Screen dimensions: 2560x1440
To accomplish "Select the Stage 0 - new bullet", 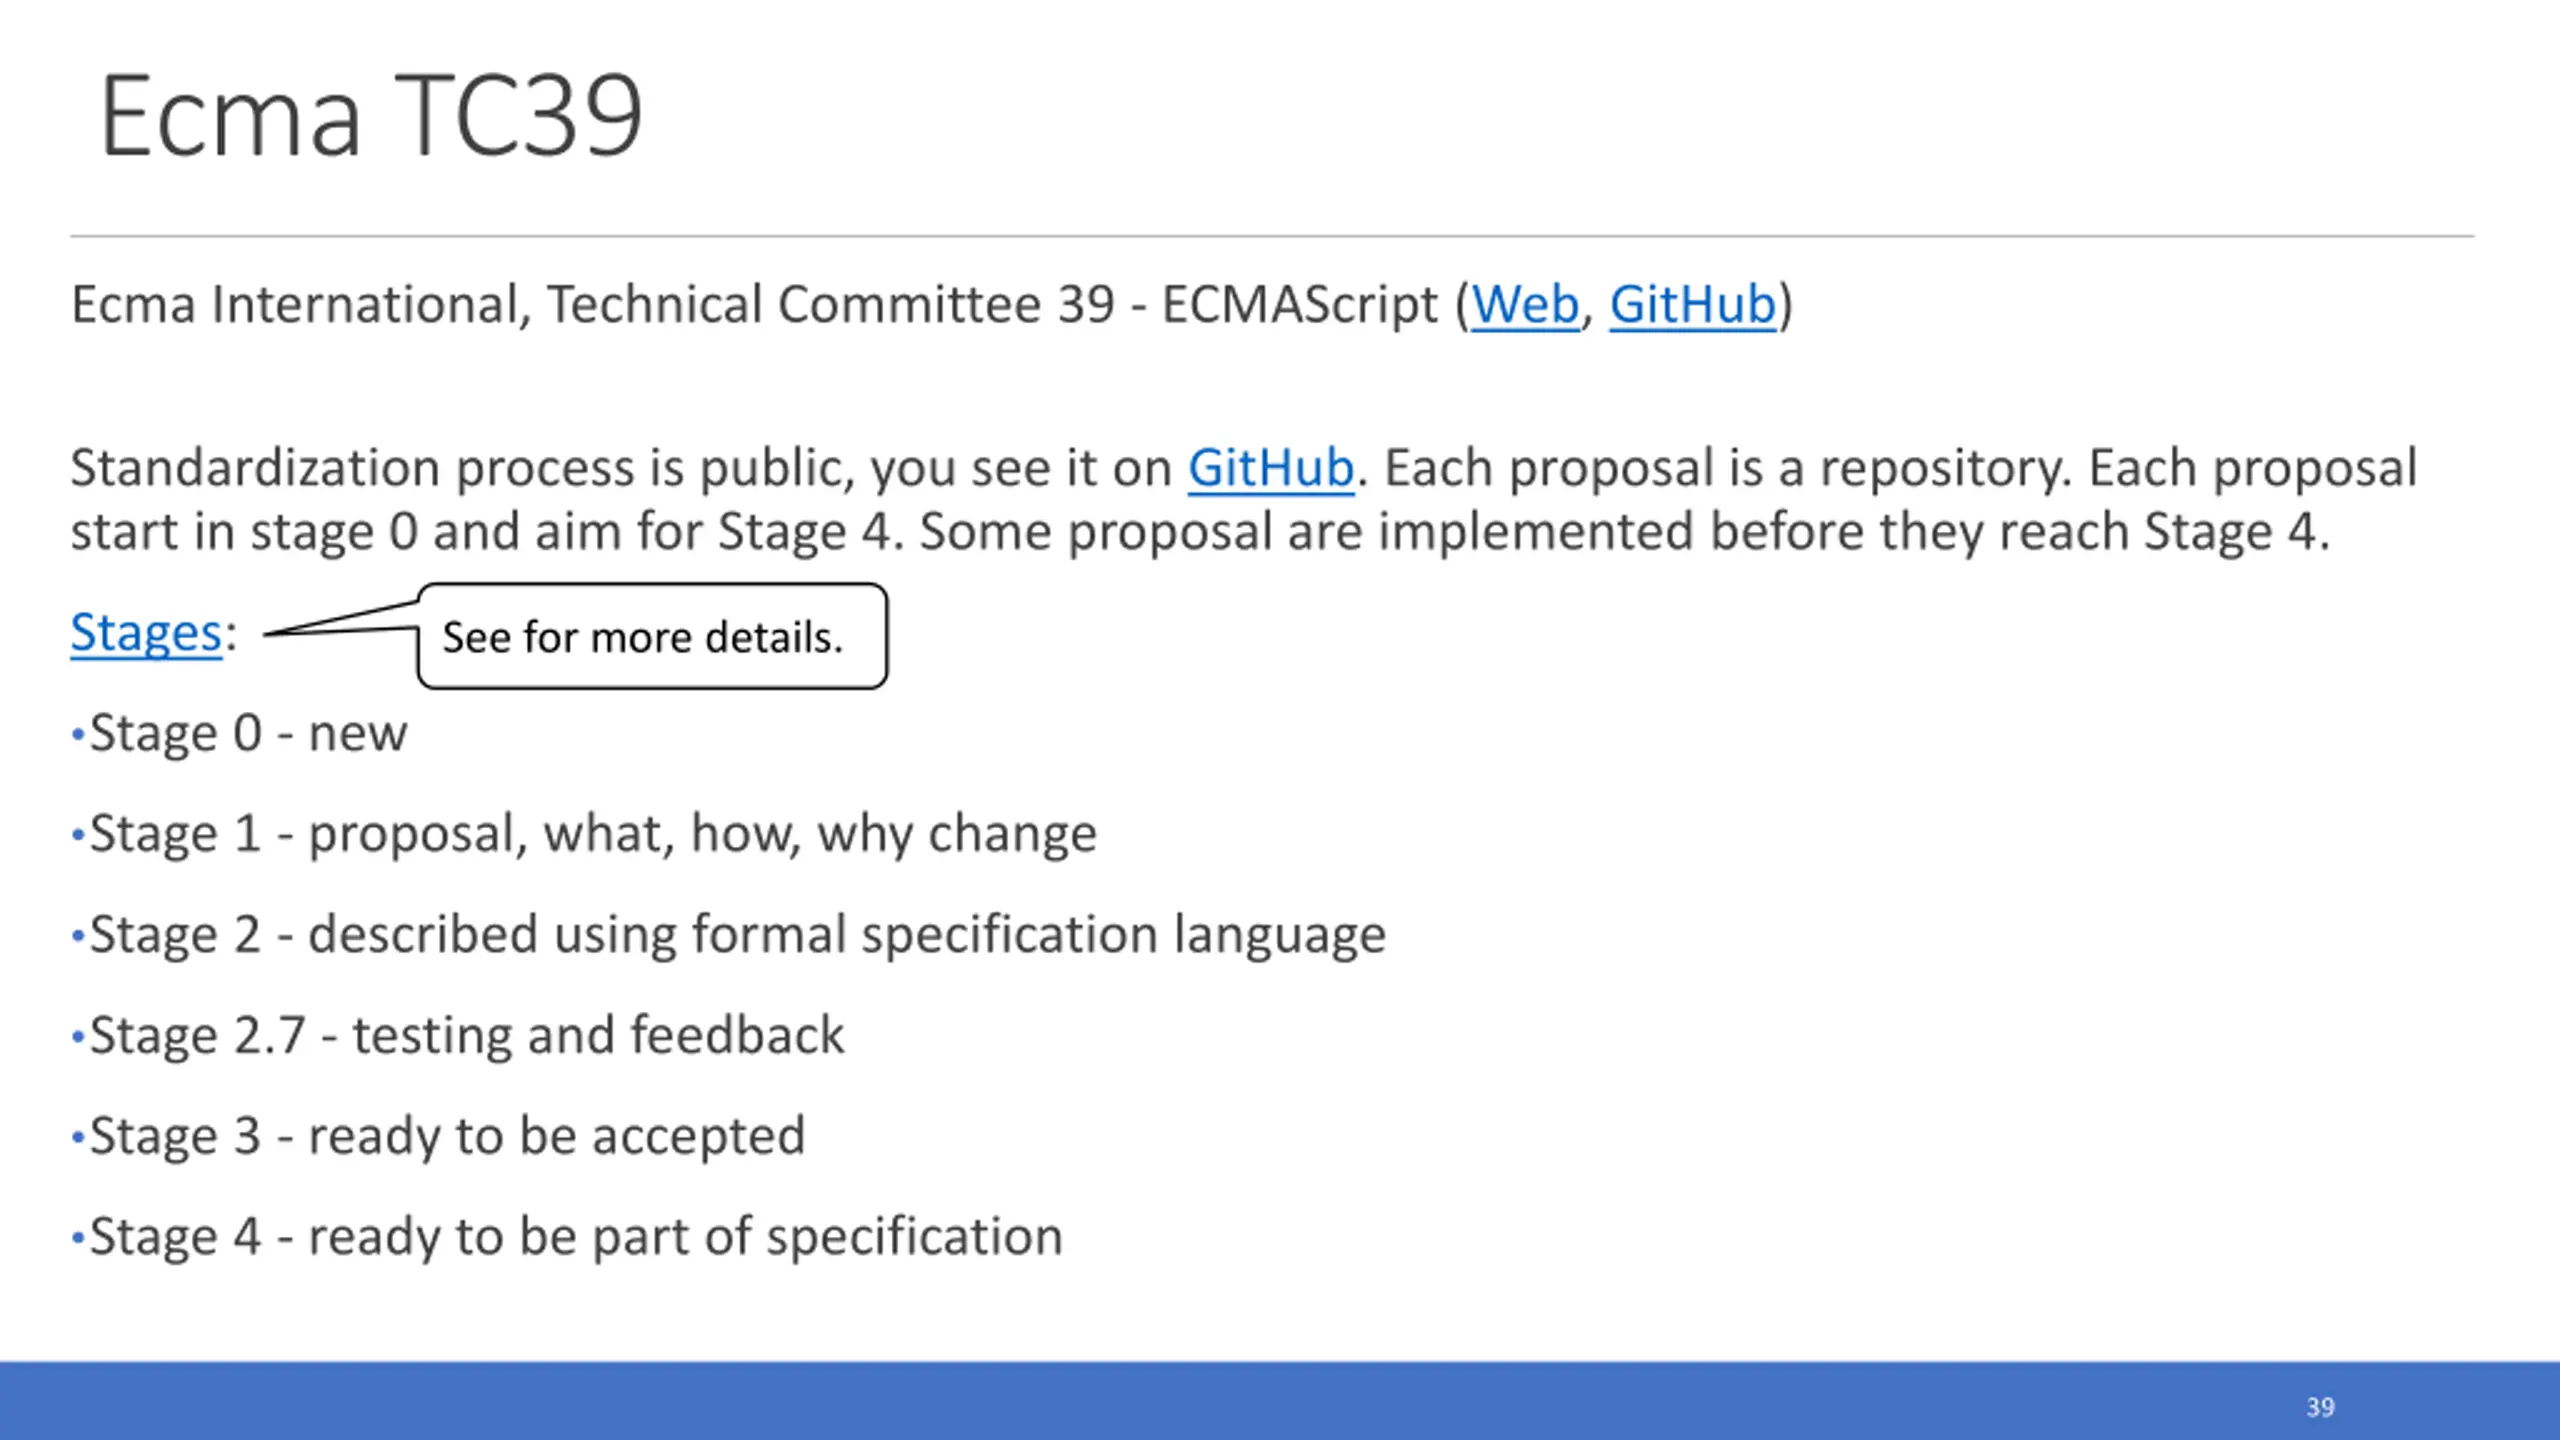I will click(248, 733).
